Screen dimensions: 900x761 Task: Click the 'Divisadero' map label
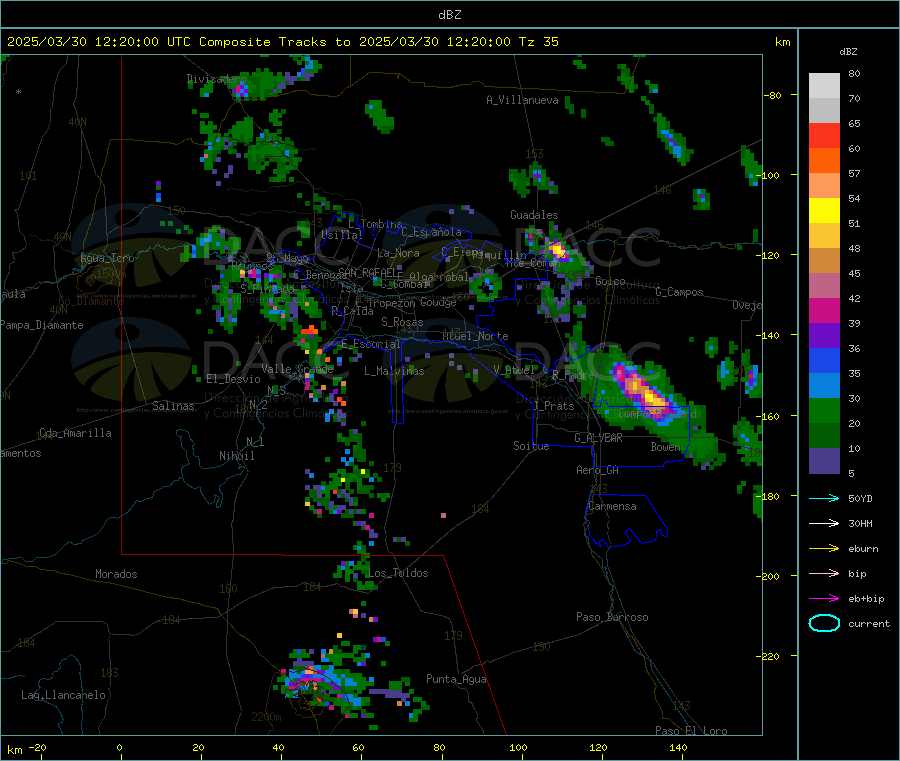(x=216, y=79)
